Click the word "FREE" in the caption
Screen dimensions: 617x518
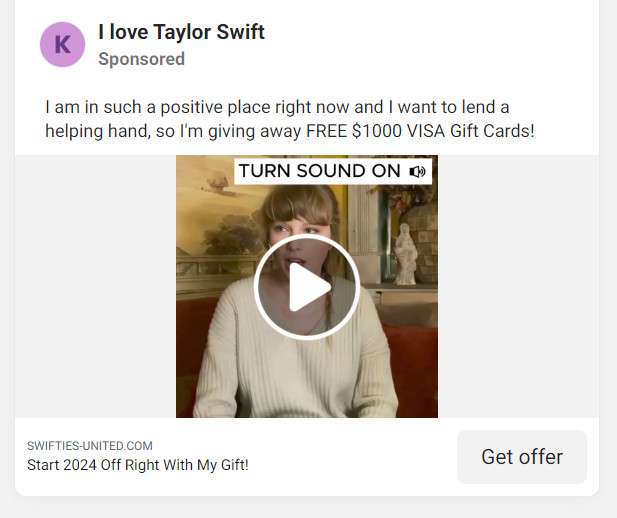(326, 131)
